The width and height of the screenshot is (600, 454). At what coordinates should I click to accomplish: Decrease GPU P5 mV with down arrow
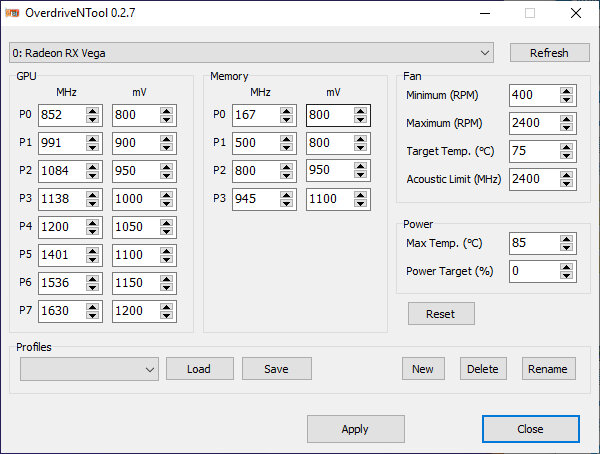tap(166, 259)
